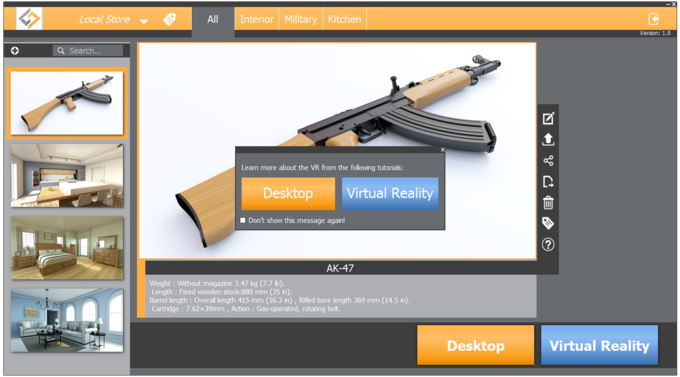The width and height of the screenshot is (680, 377).
Task: Click the share icon in side toolbar
Action: [548, 161]
